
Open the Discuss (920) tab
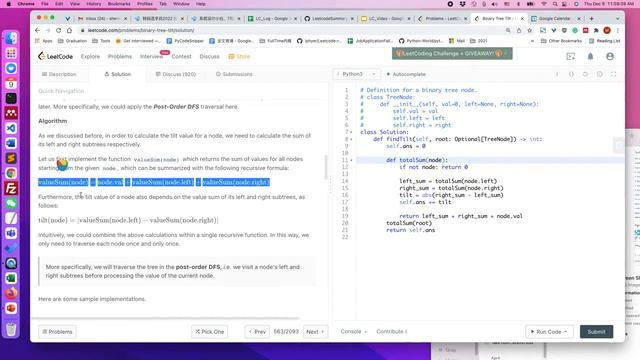click(x=176, y=74)
